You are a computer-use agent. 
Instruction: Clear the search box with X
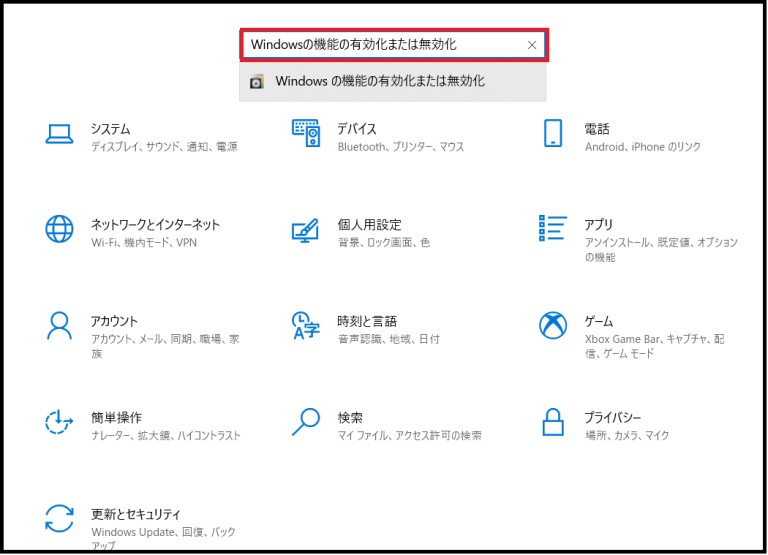[x=532, y=45]
